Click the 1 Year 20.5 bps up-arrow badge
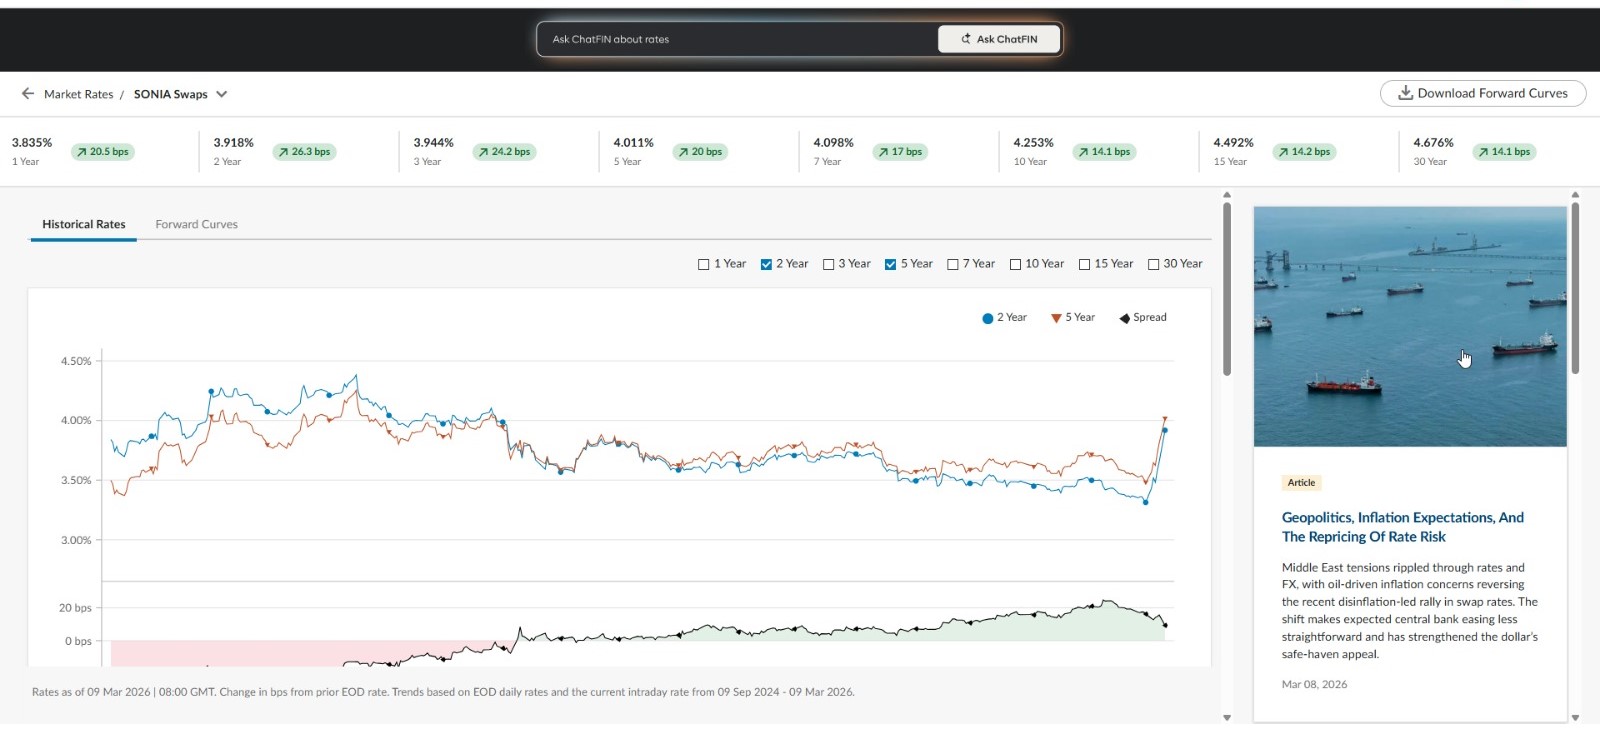 pyautogui.click(x=104, y=152)
